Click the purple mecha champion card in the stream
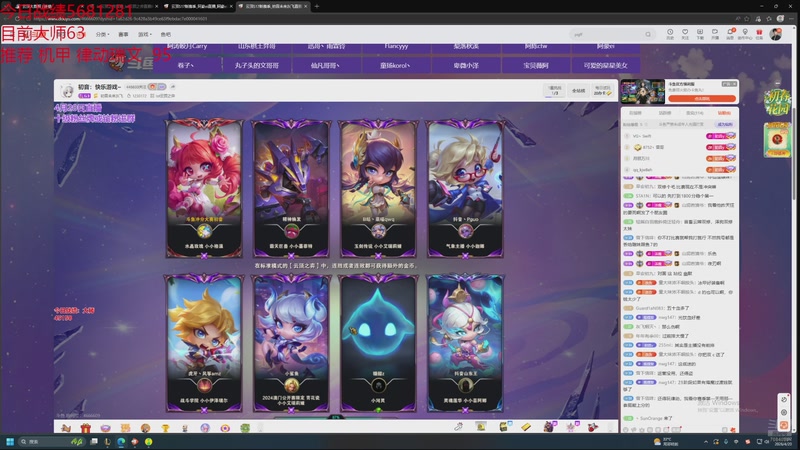The height and width of the screenshot is (450, 800). click(291, 188)
